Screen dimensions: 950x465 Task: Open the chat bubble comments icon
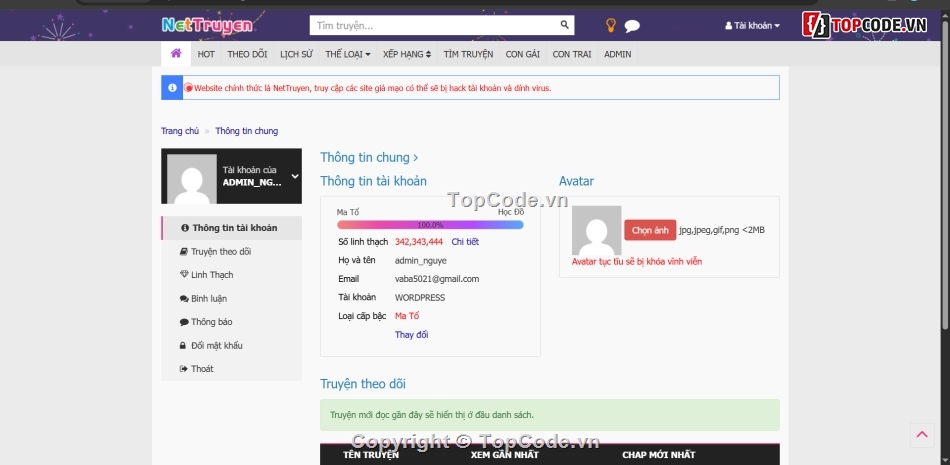(x=632, y=25)
